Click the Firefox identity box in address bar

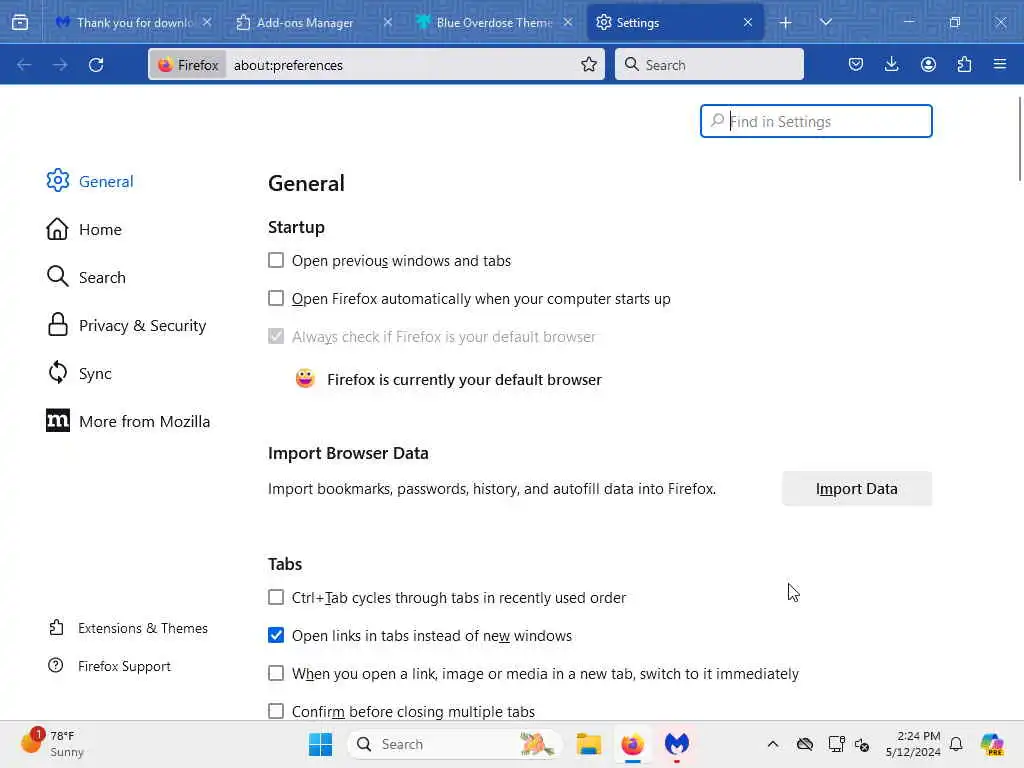188,65
